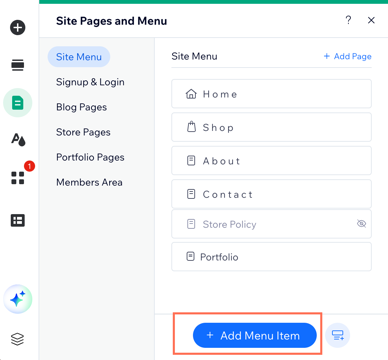Select the Contact menu item
The image size is (388, 360).
[271, 194]
